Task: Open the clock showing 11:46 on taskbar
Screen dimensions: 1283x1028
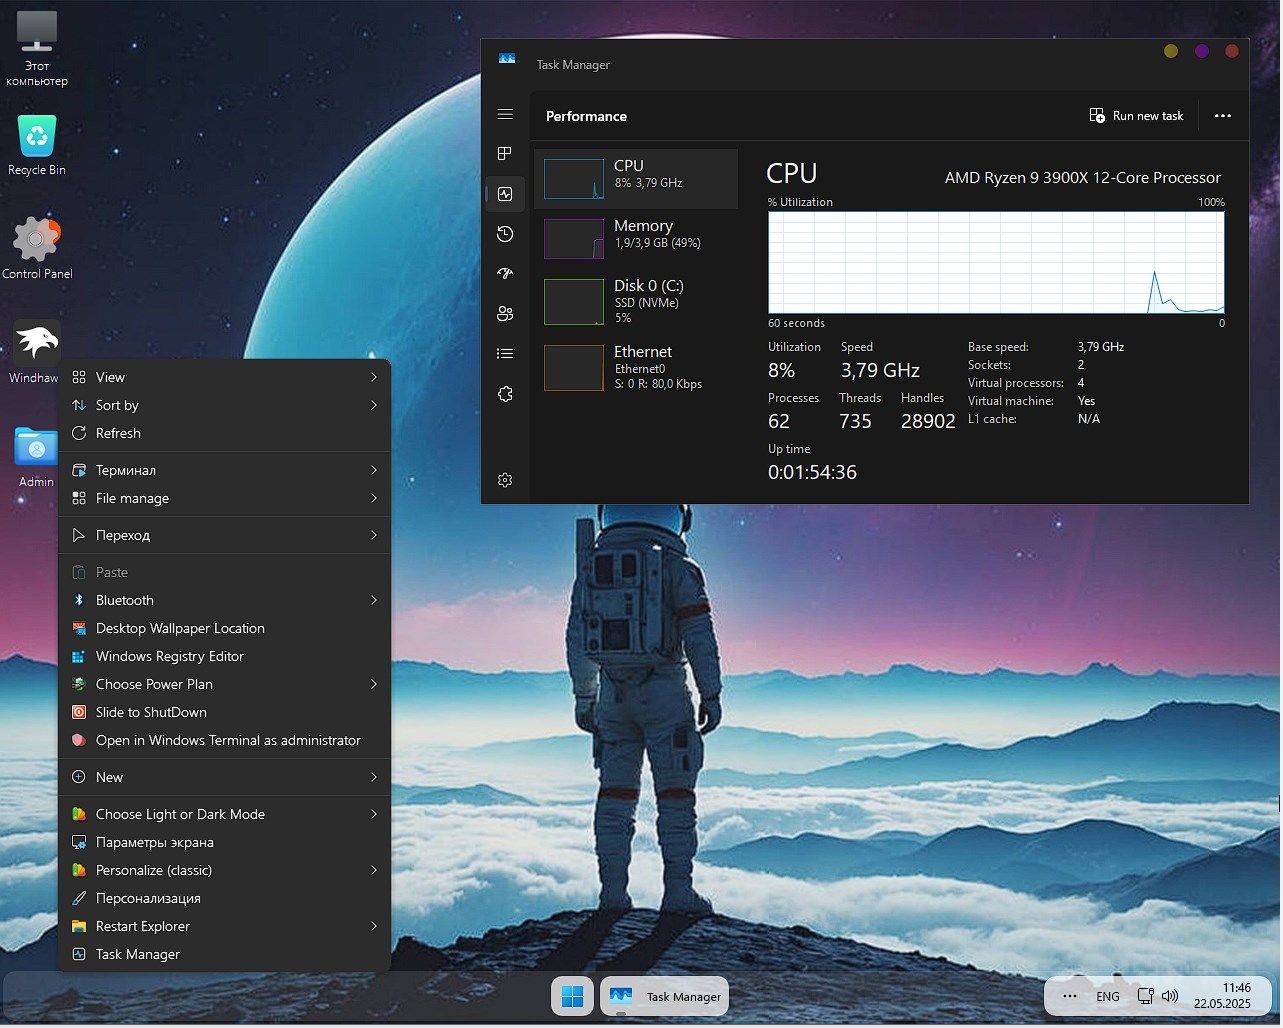Action: [1222, 995]
